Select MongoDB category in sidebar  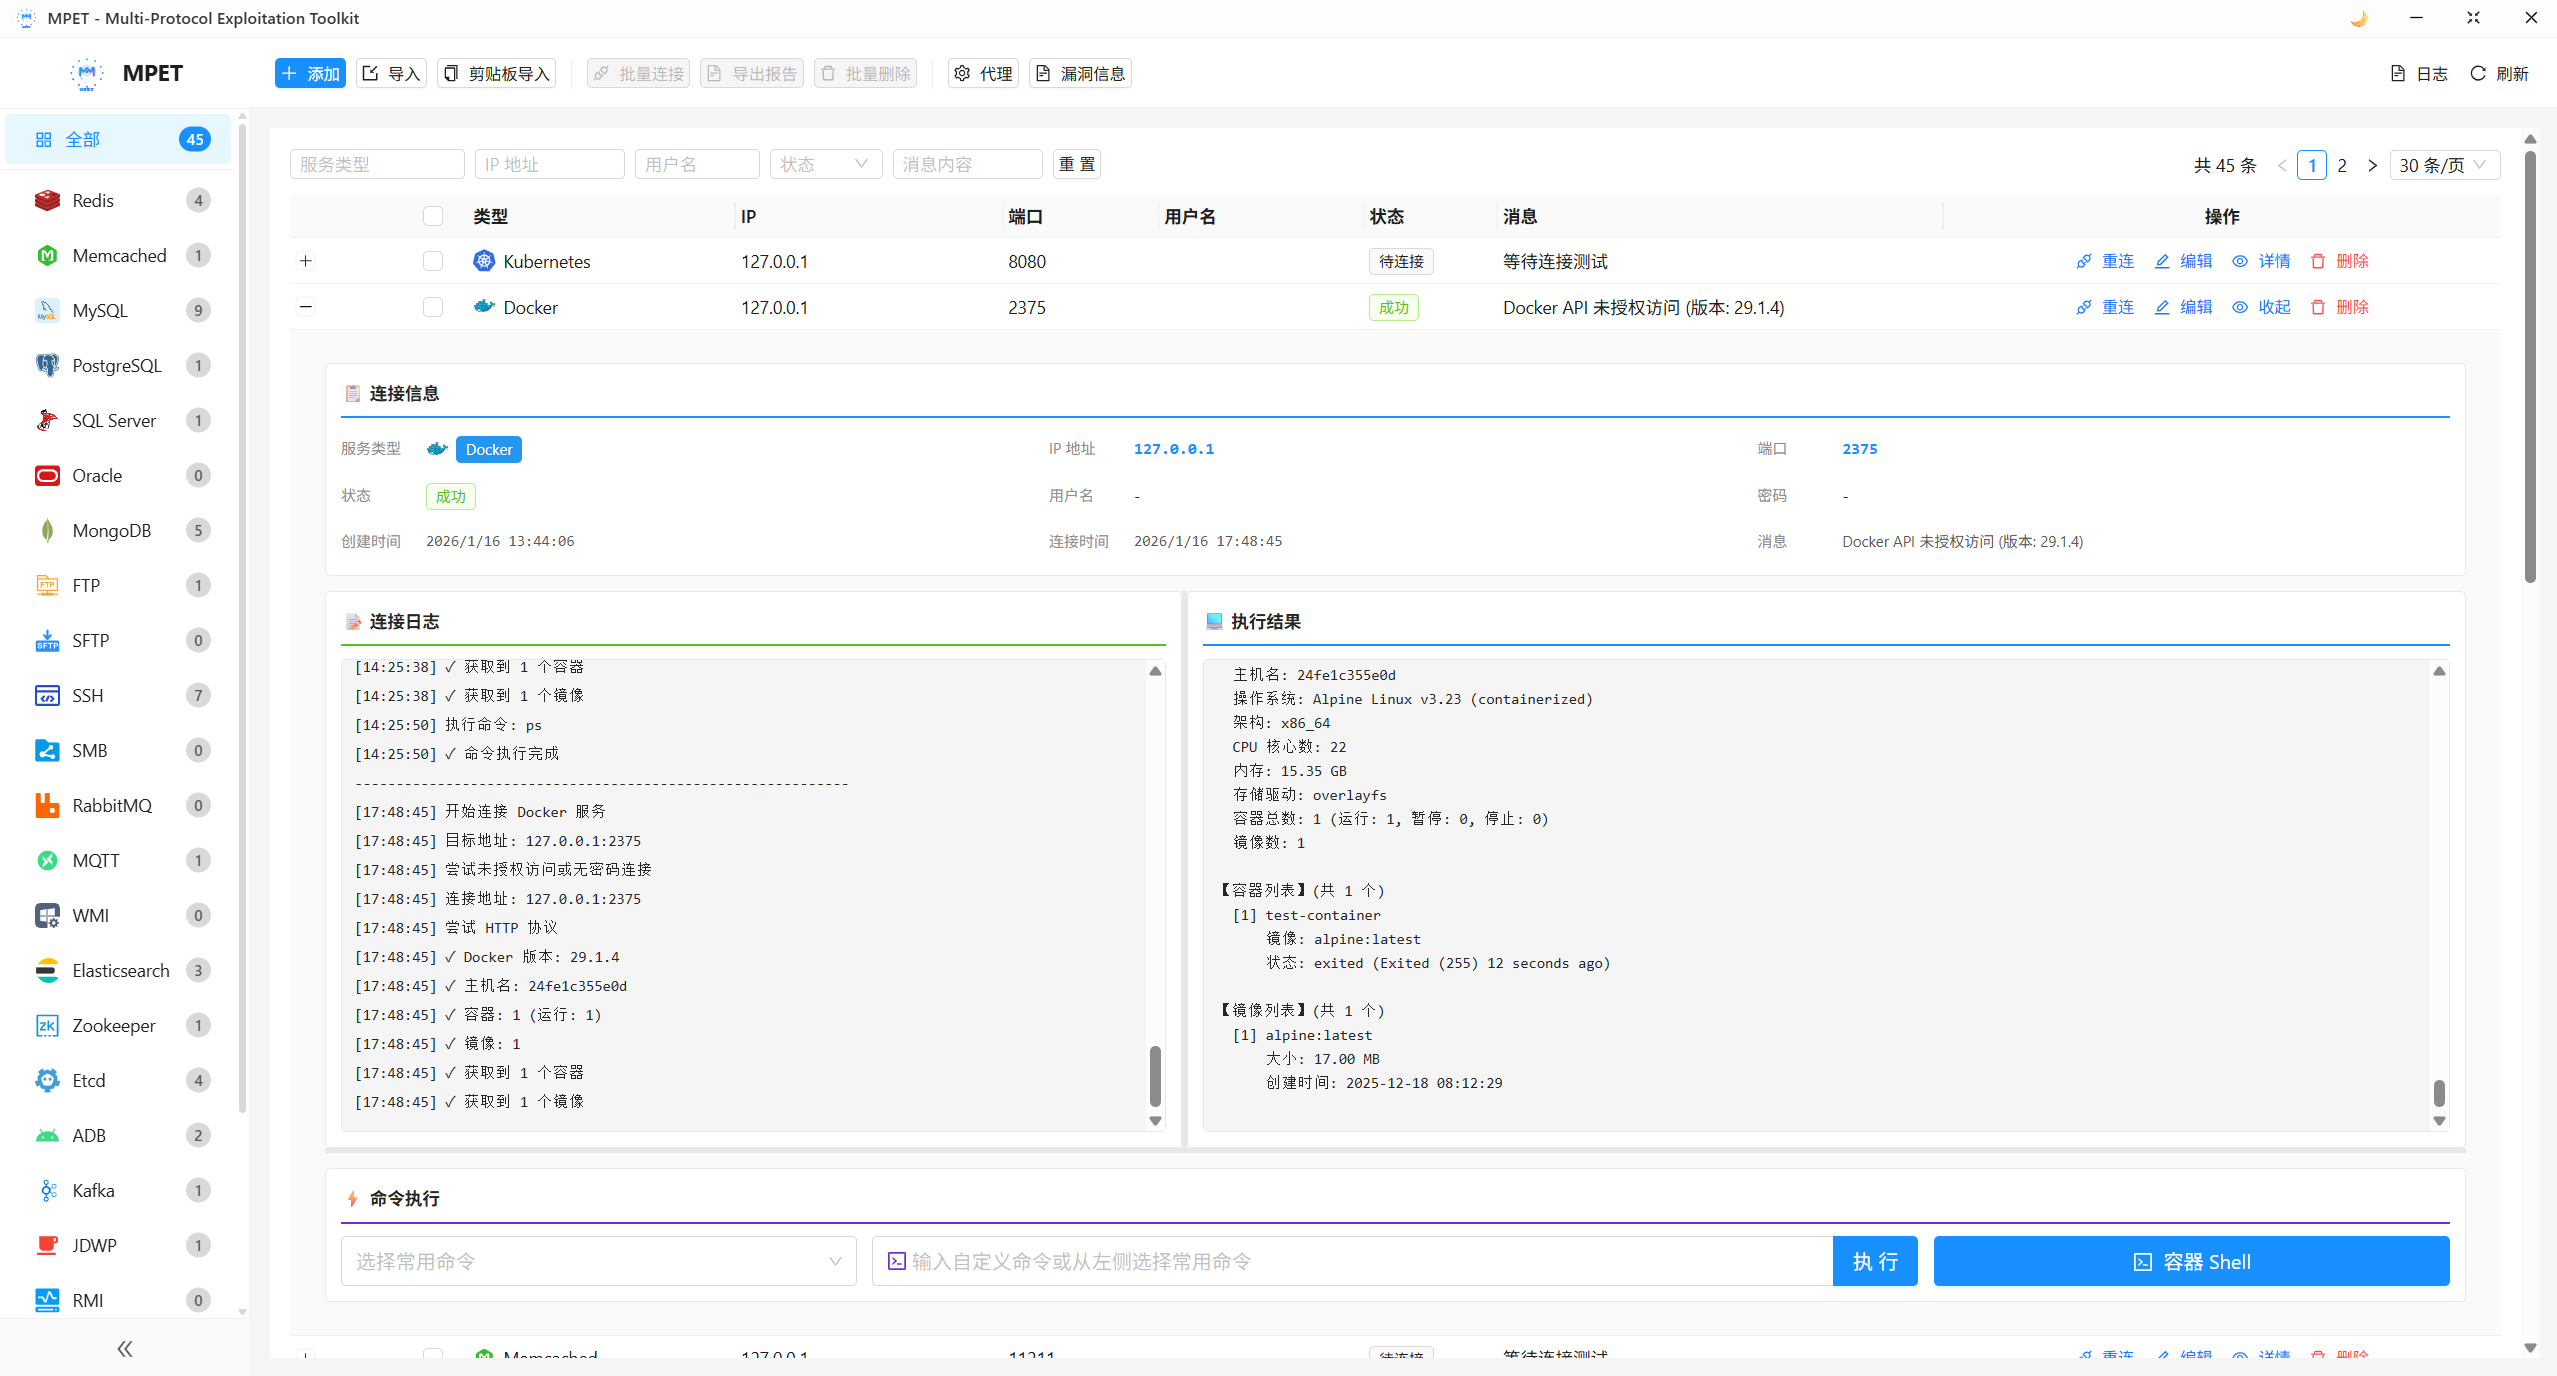(111, 530)
